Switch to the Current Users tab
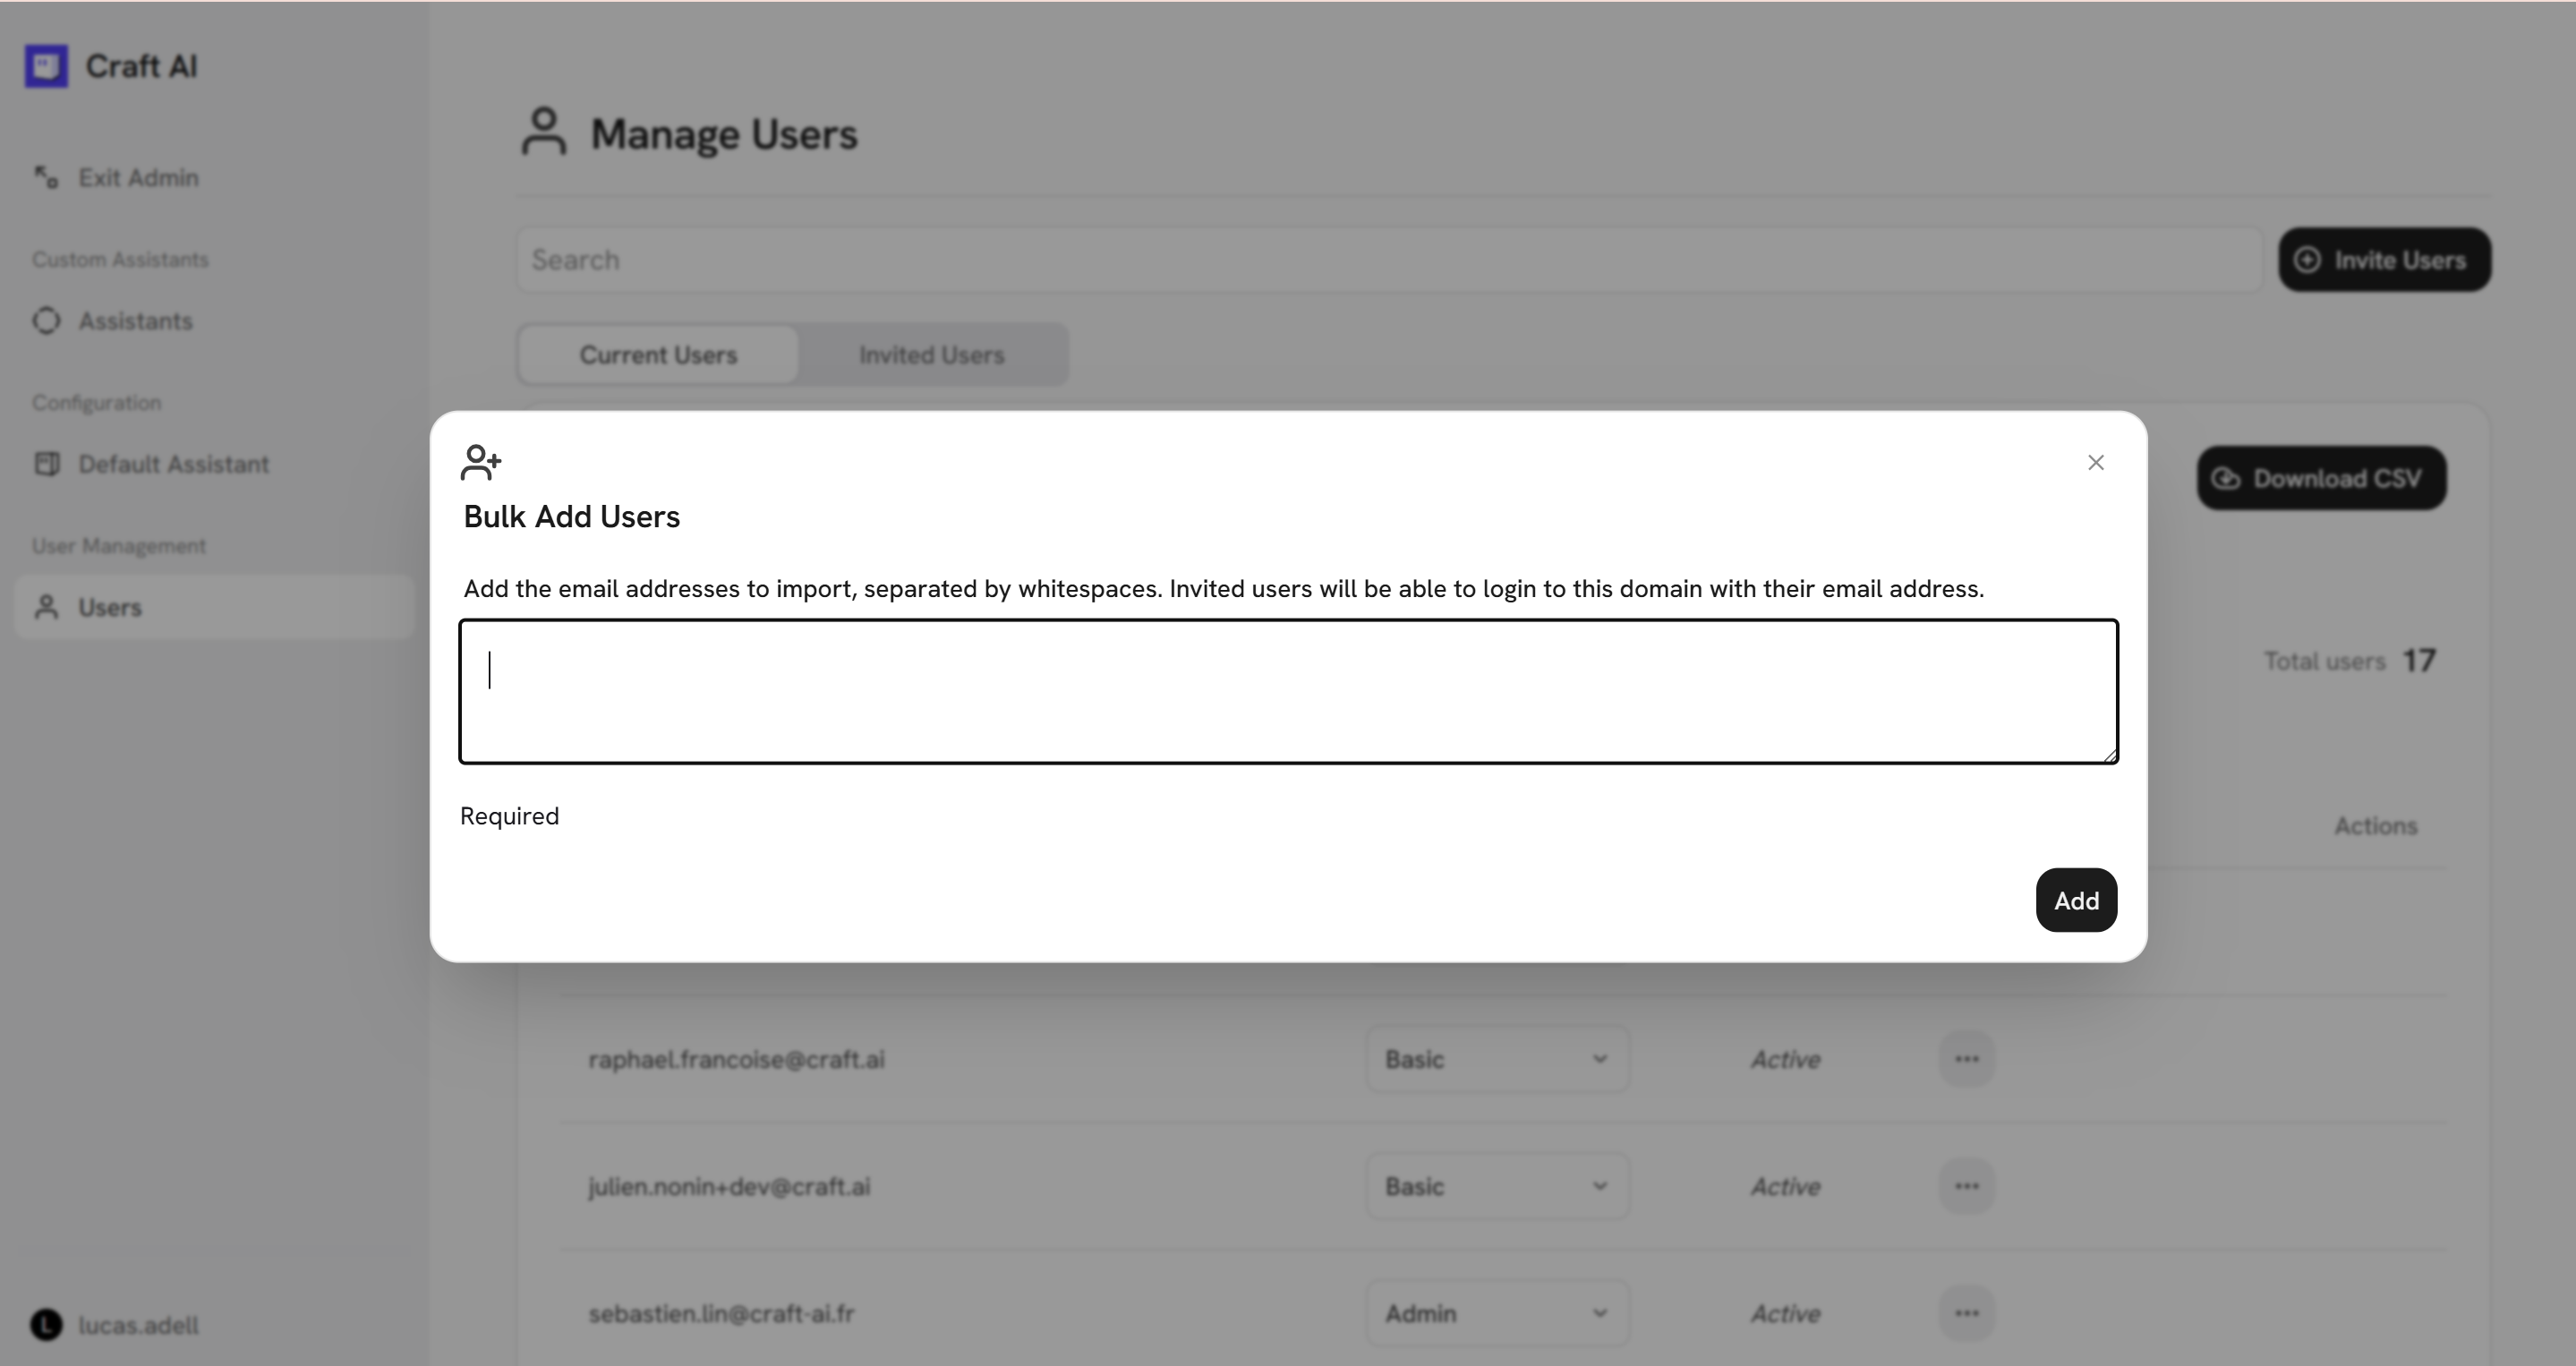The width and height of the screenshot is (2576, 1366). (658, 355)
